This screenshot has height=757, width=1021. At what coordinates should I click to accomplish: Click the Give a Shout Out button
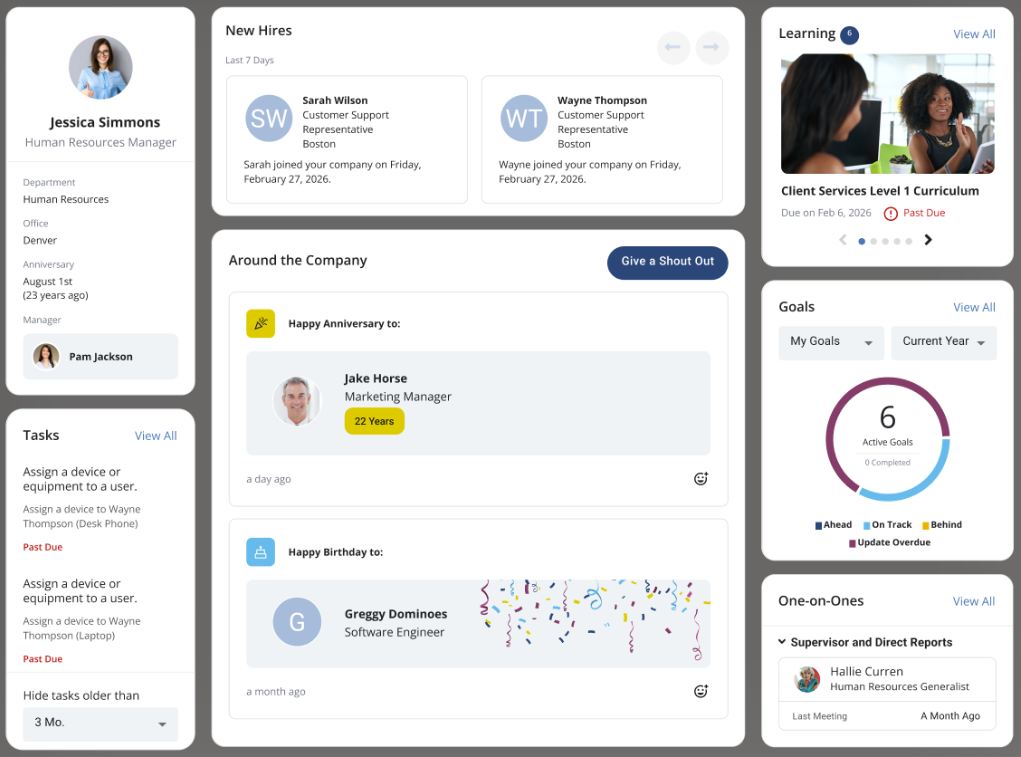click(x=667, y=262)
